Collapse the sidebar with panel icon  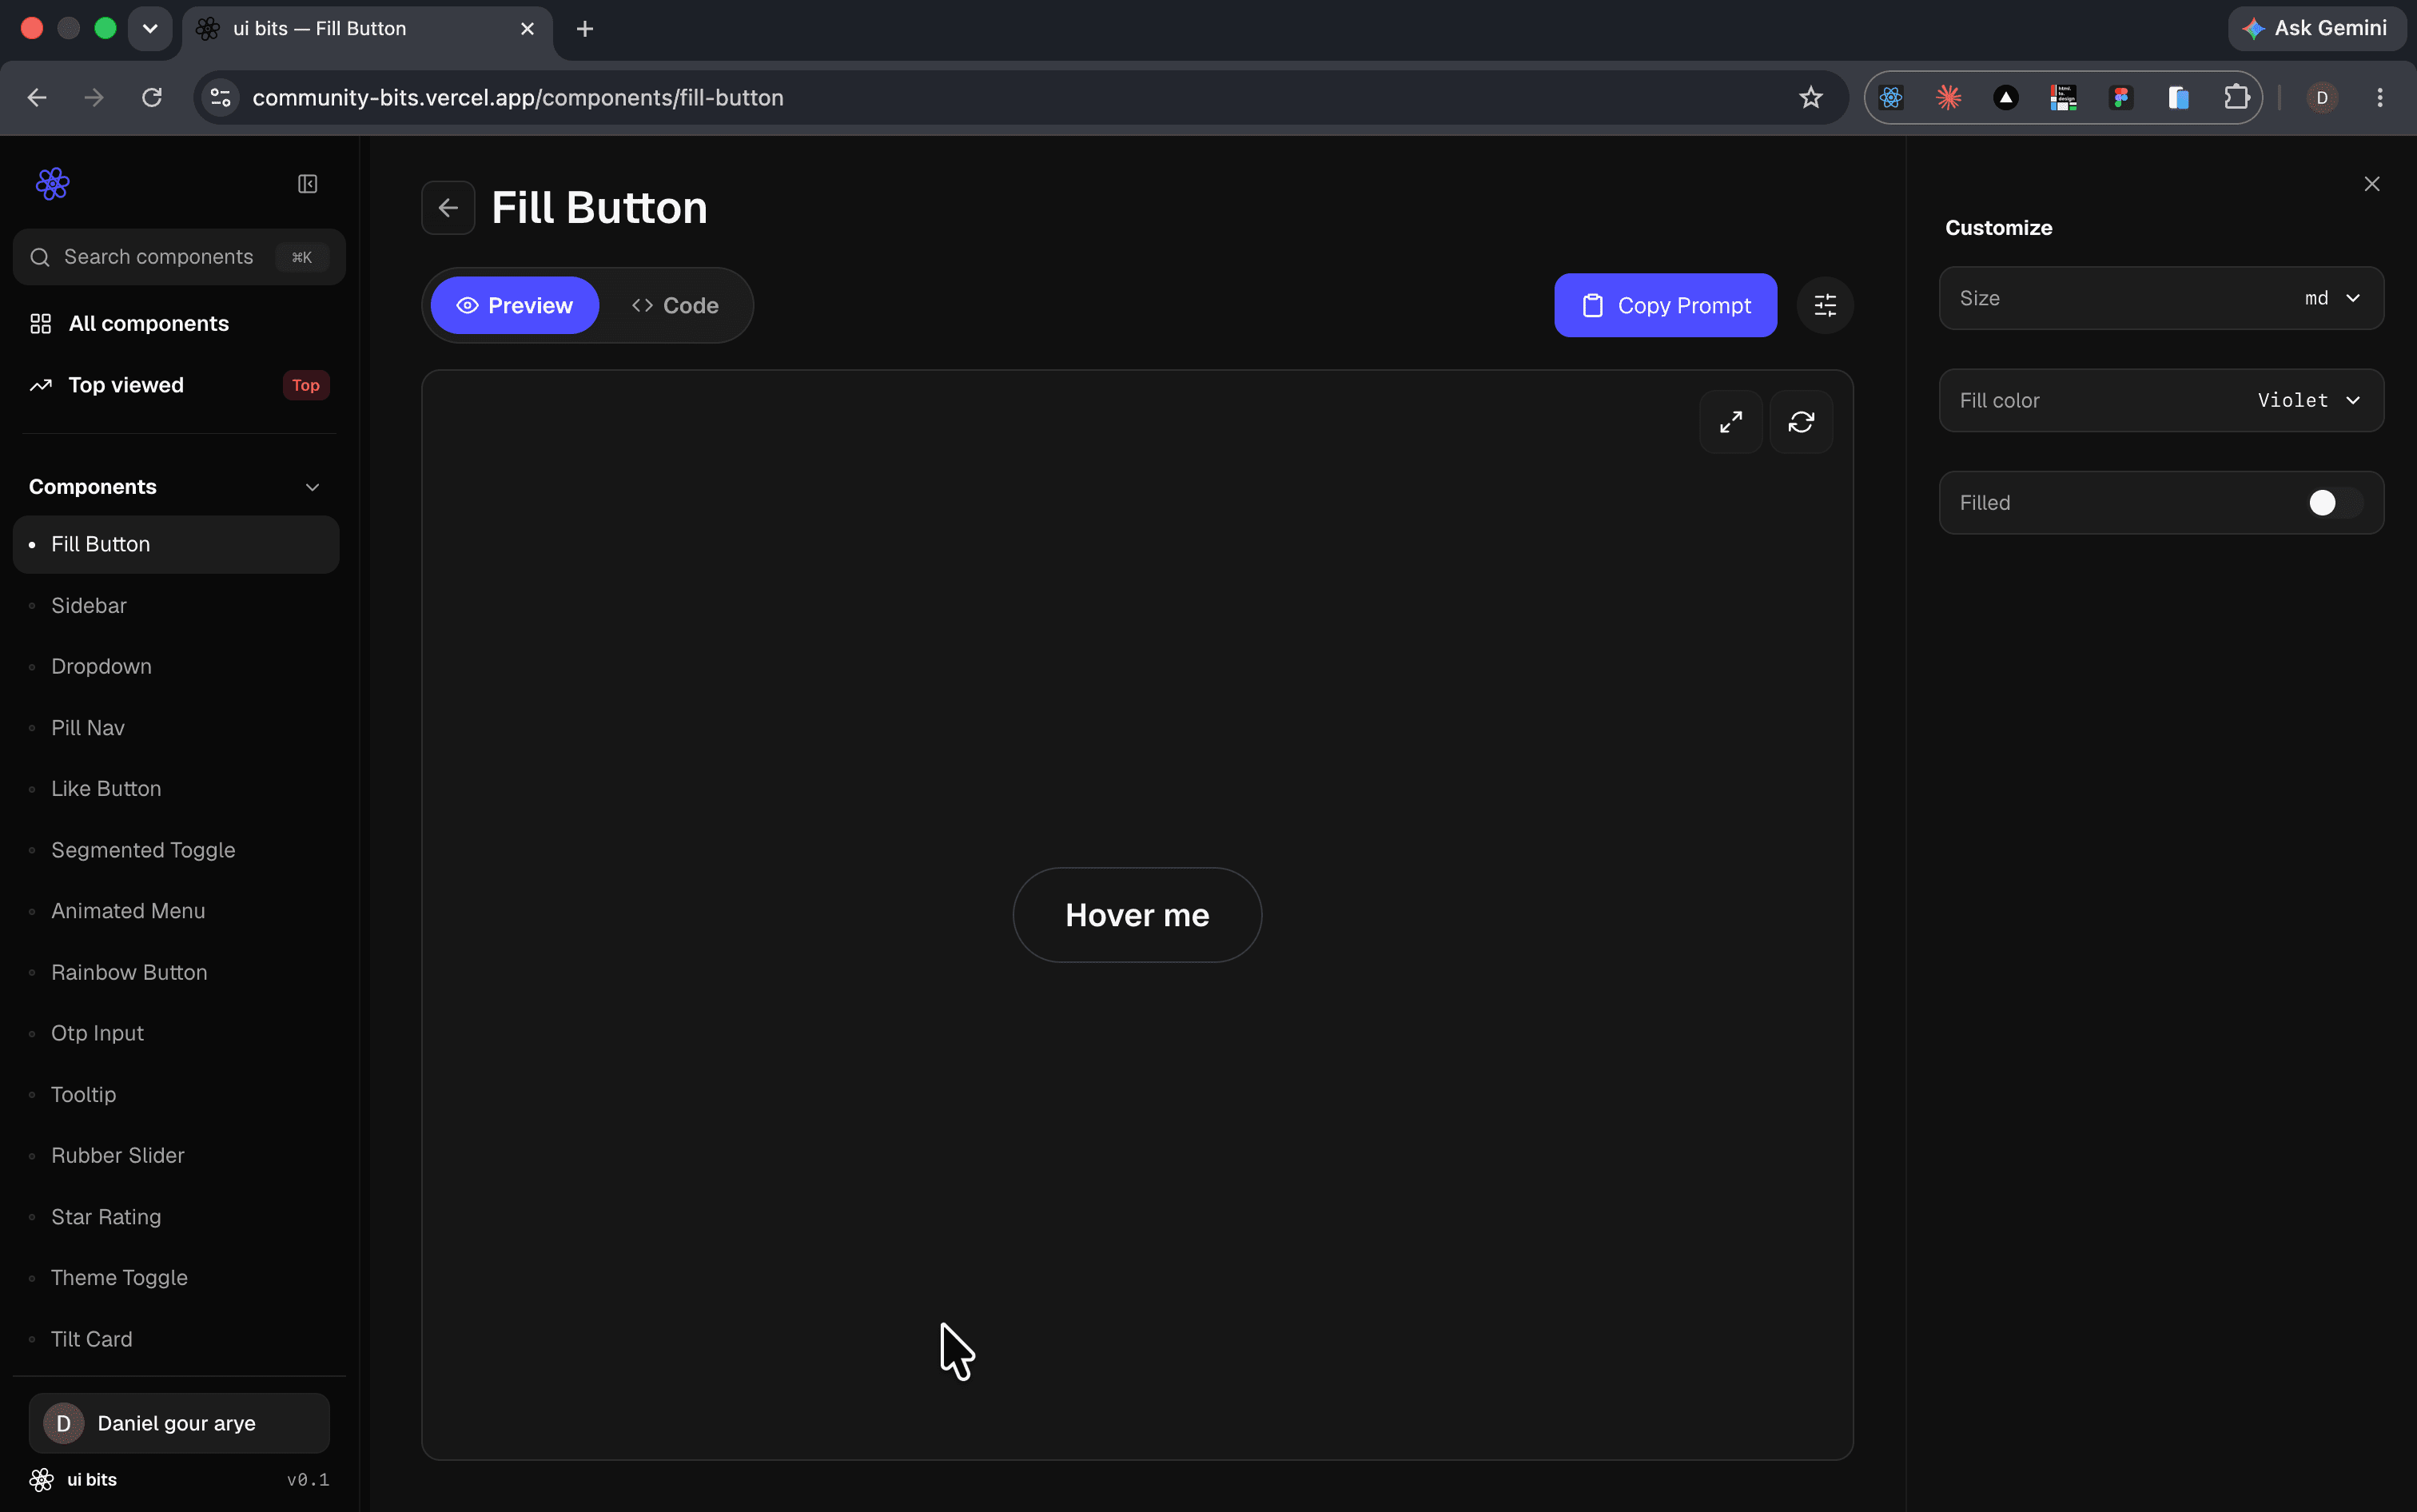coord(307,184)
